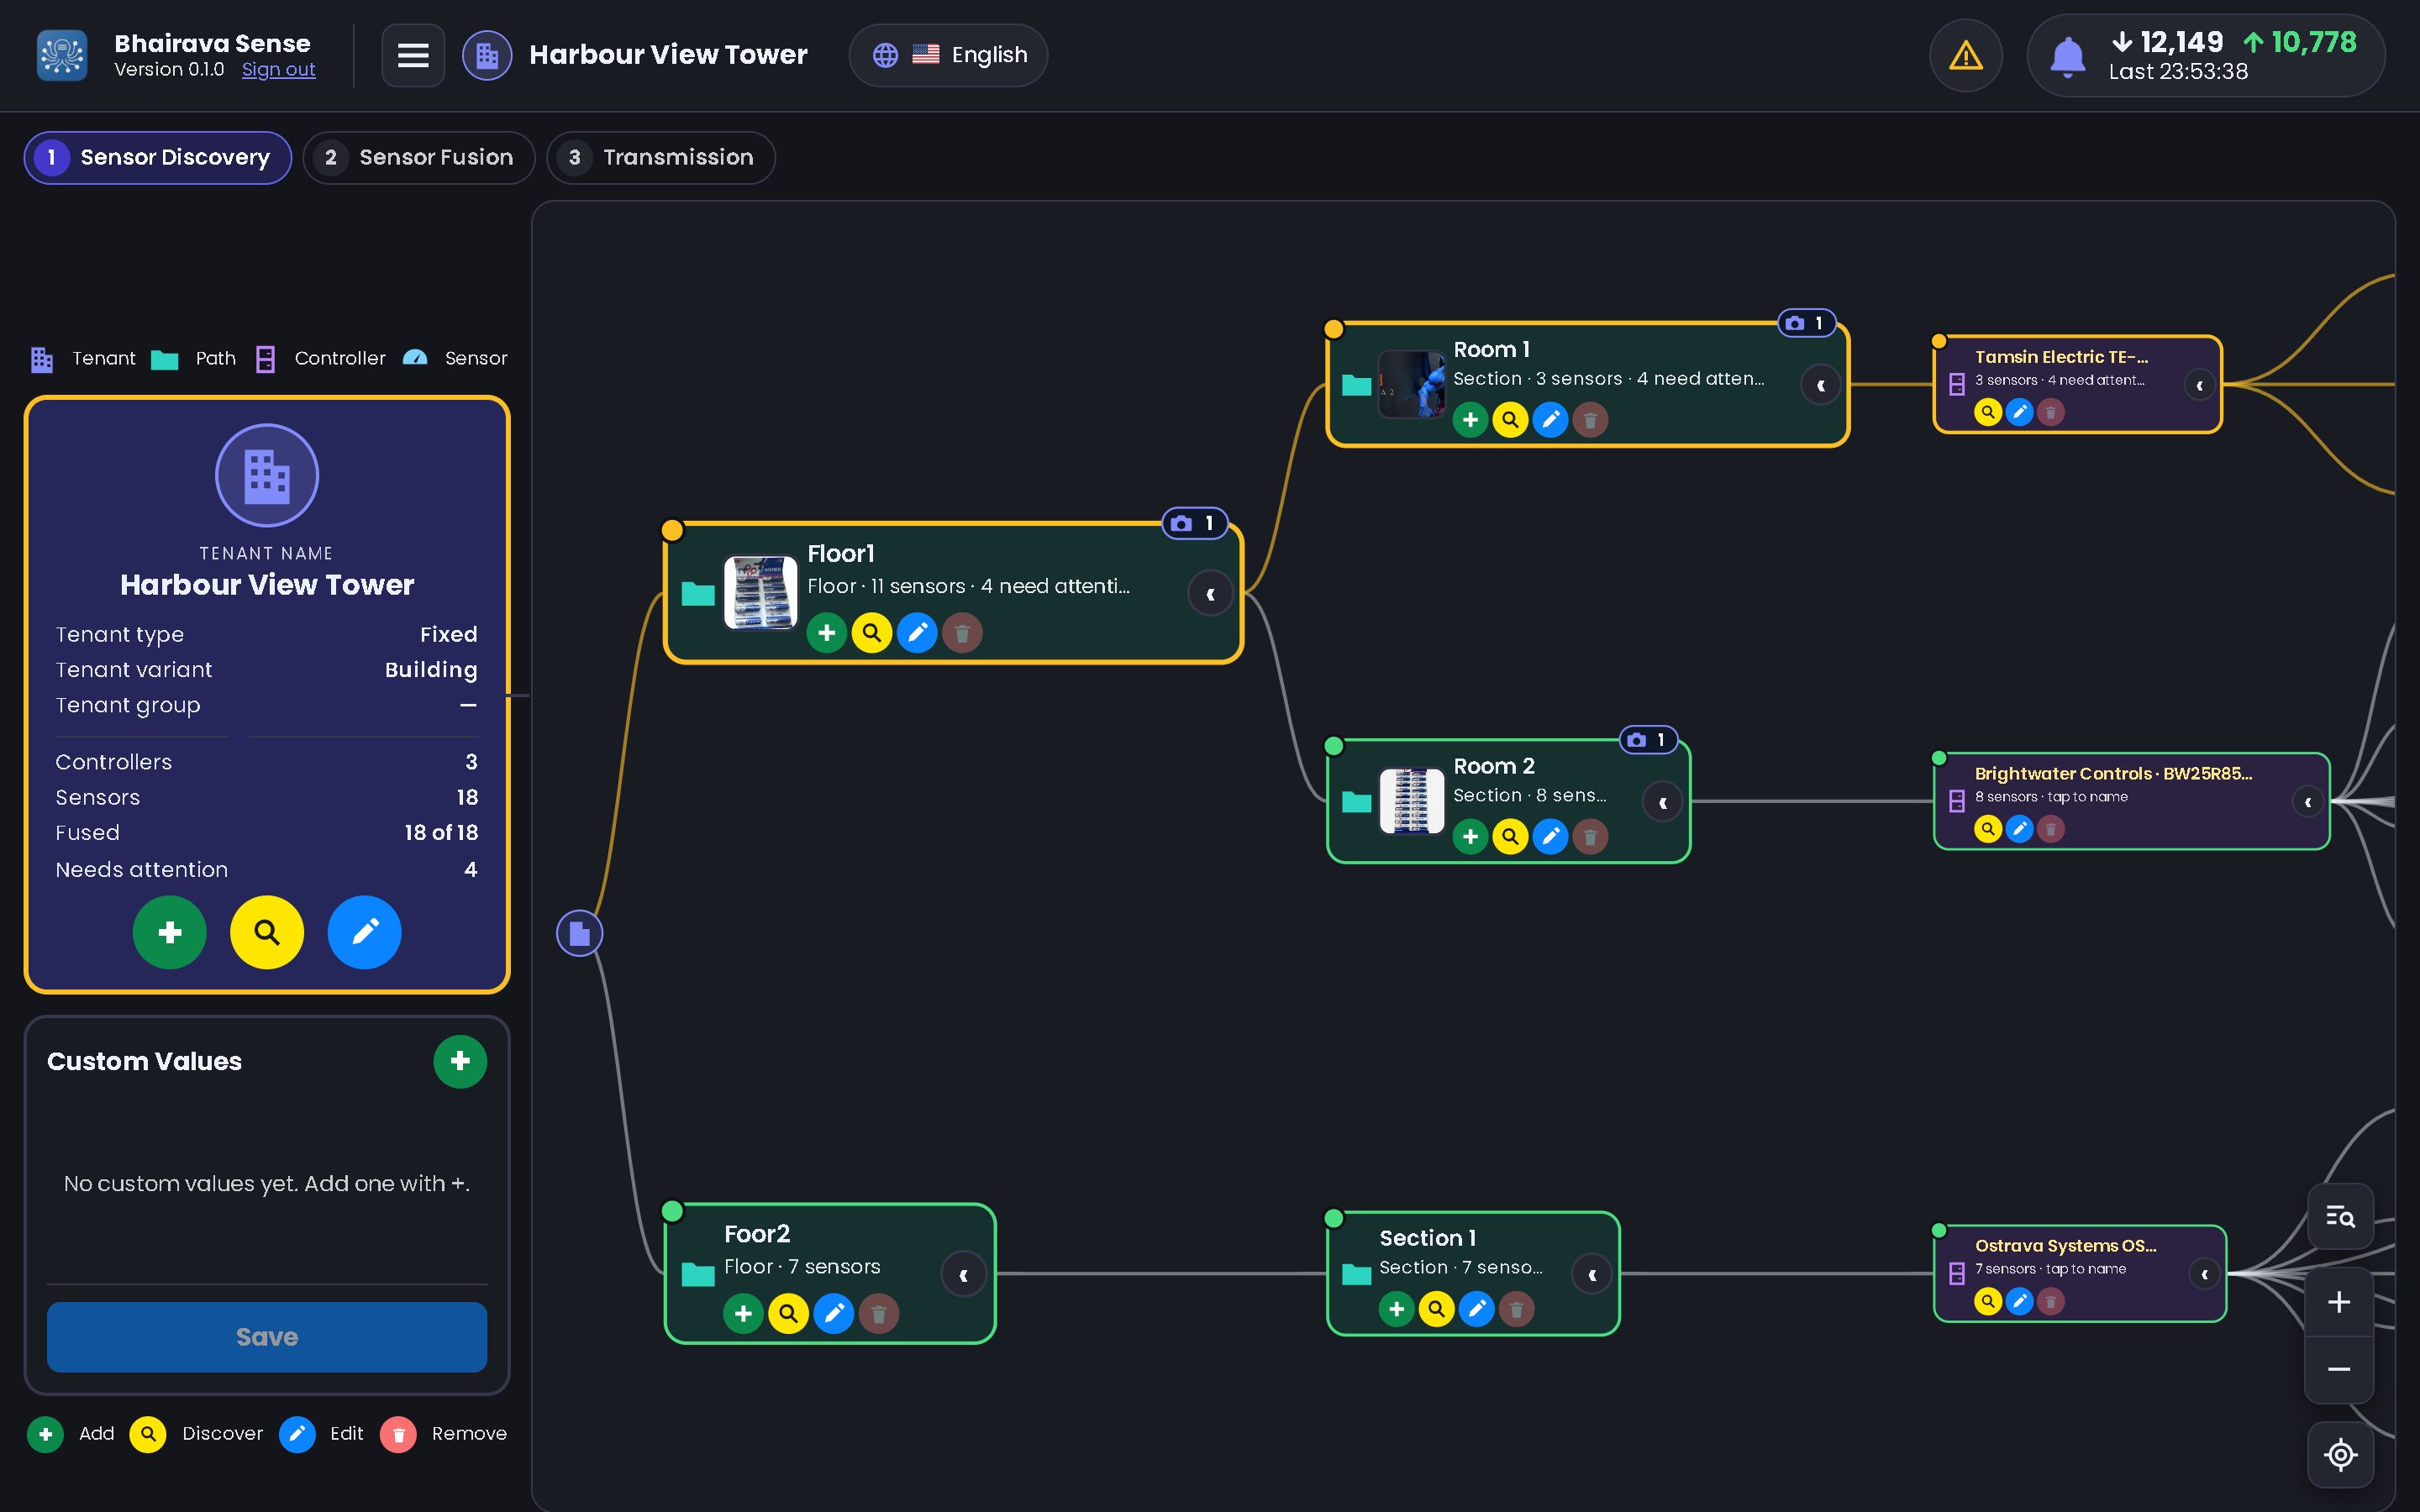Click the discover icon on Floor1 node
The image size is (2420, 1512).
point(872,633)
